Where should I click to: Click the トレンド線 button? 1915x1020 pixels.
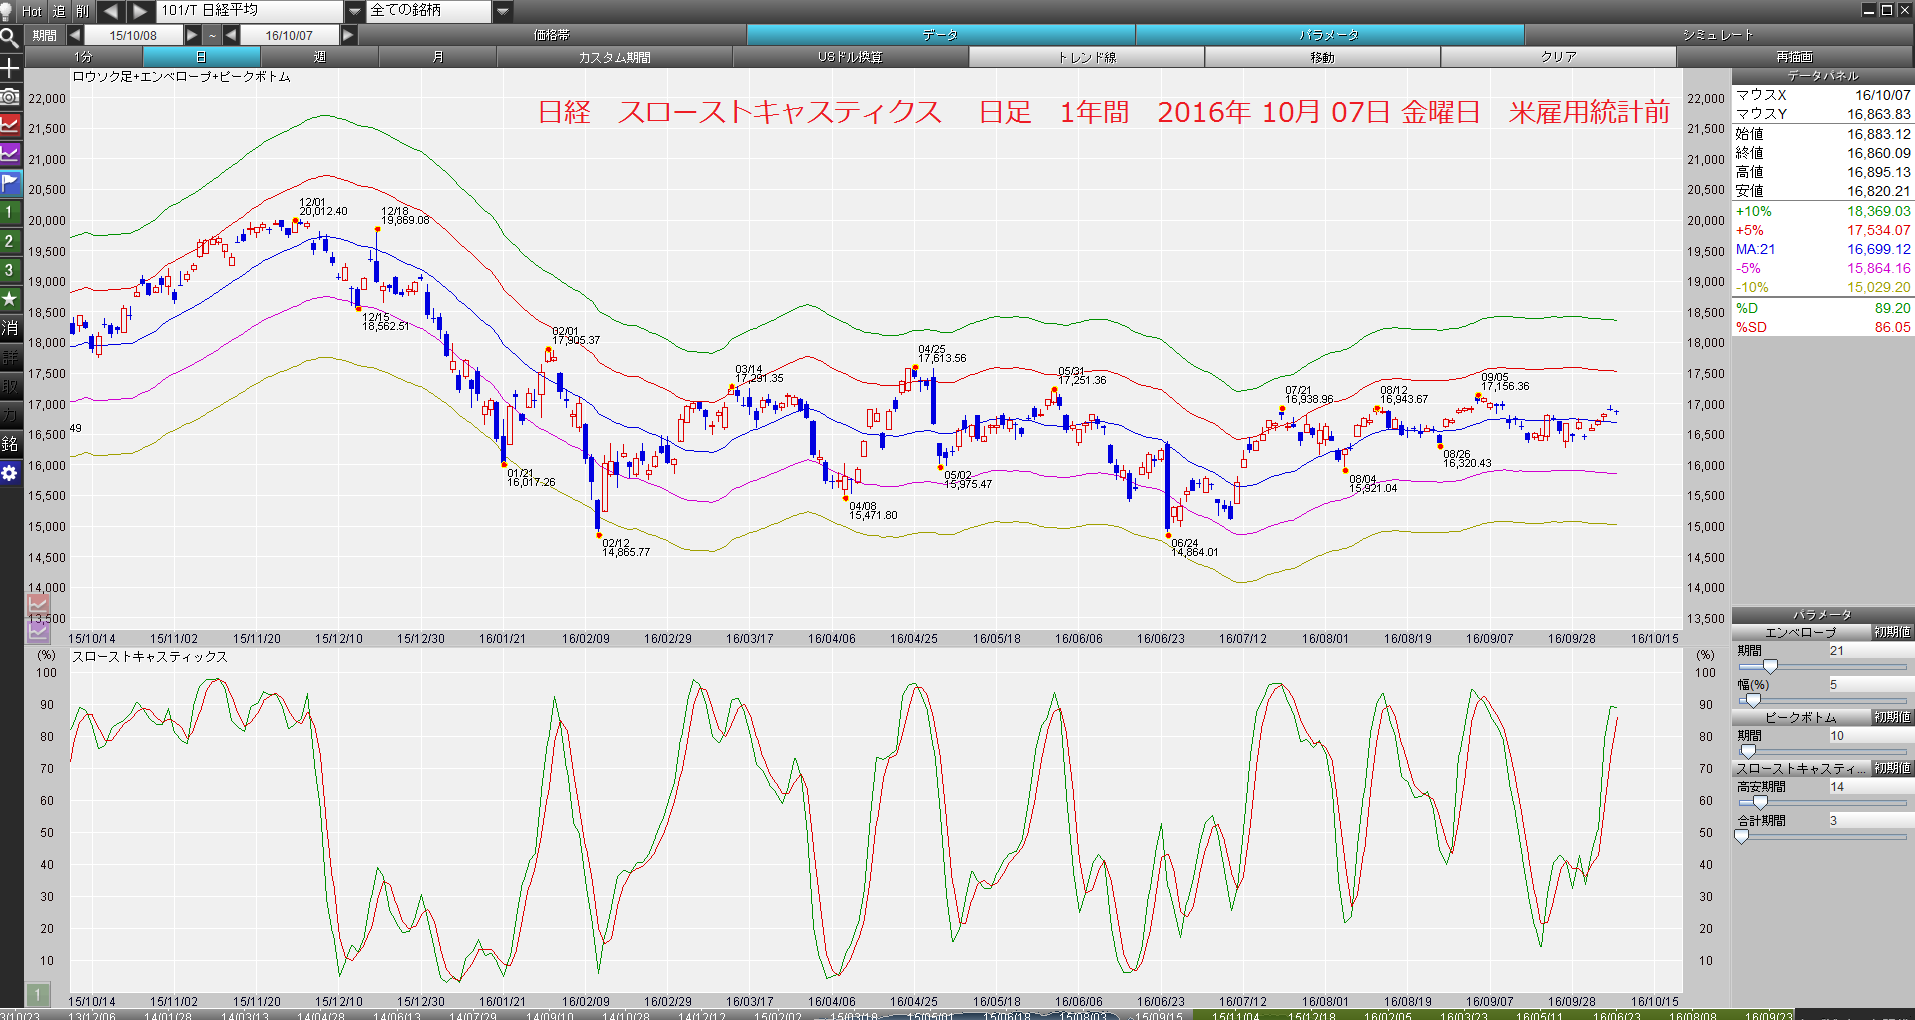(1087, 57)
